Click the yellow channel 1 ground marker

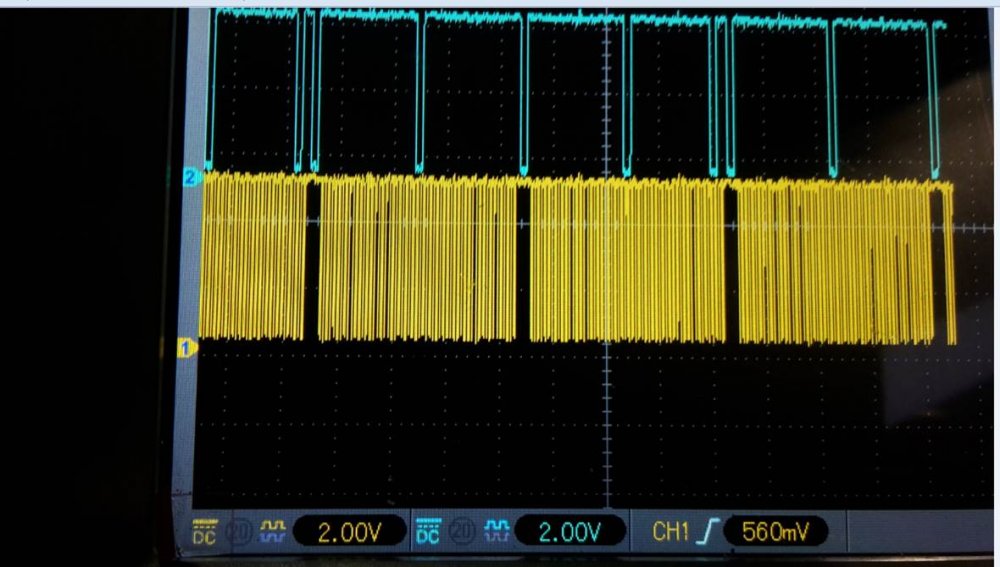click(x=187, y=347)
